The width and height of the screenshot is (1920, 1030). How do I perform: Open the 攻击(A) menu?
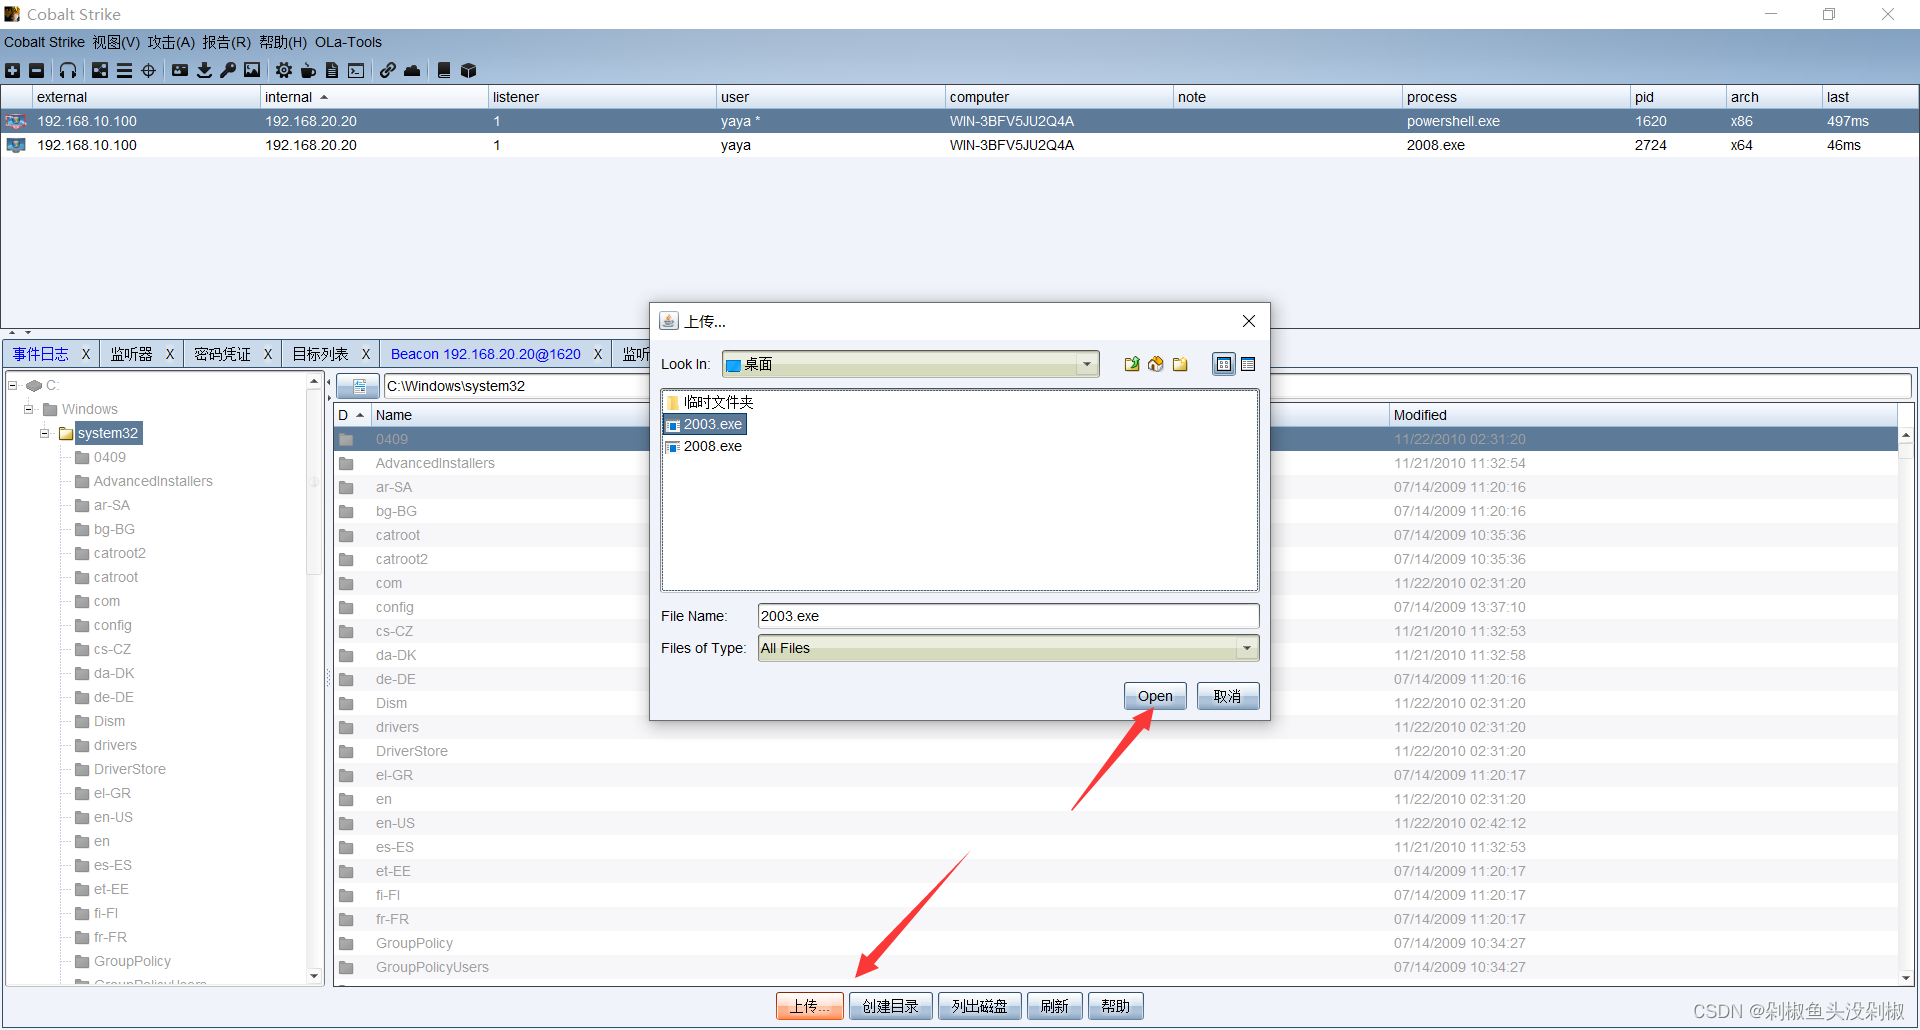[171, 42]
